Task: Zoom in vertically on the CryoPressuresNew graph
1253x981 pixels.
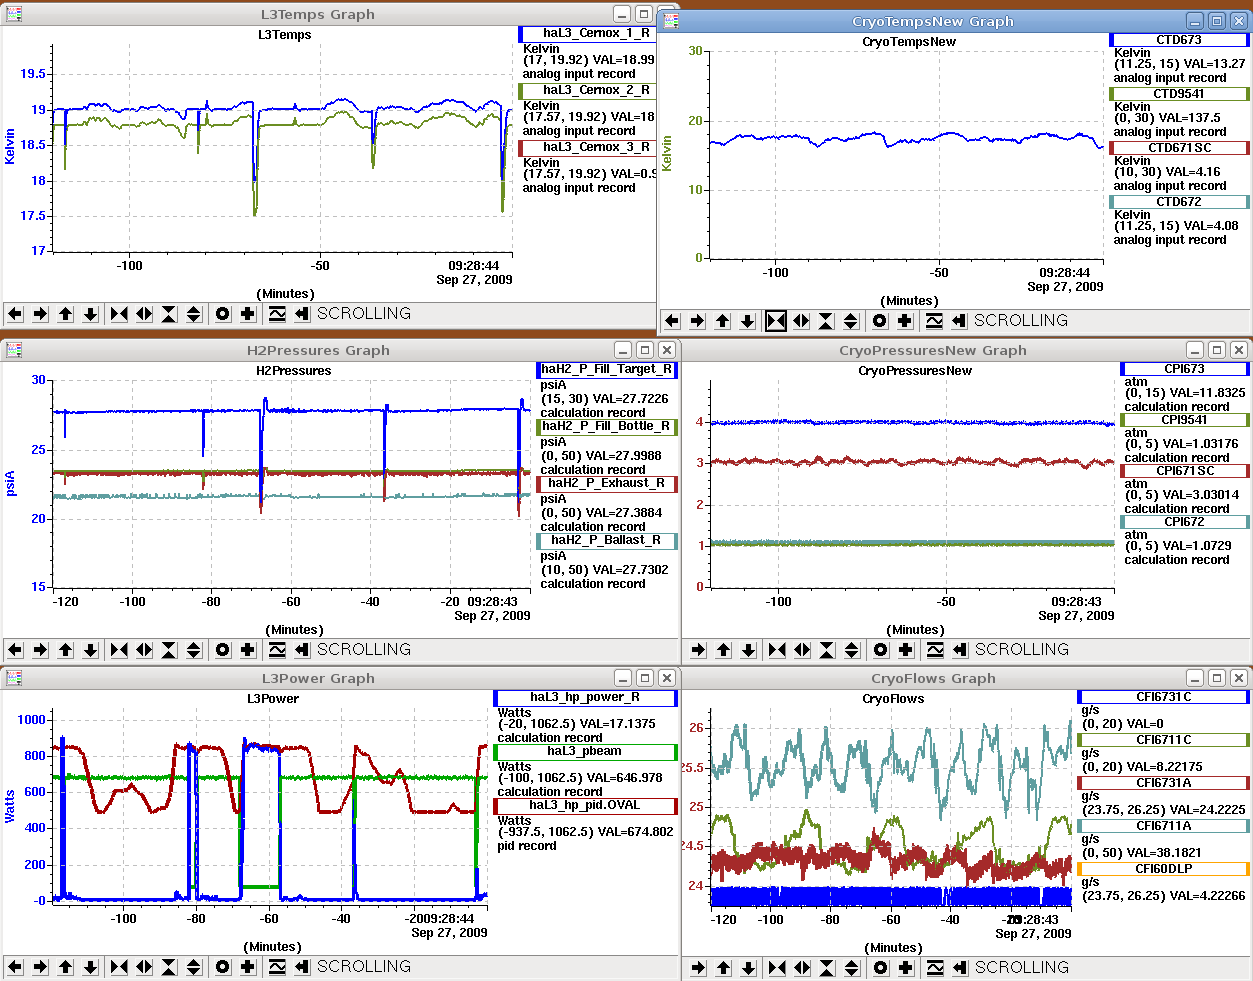Action: pyautogui.click(x=827, y=650)
